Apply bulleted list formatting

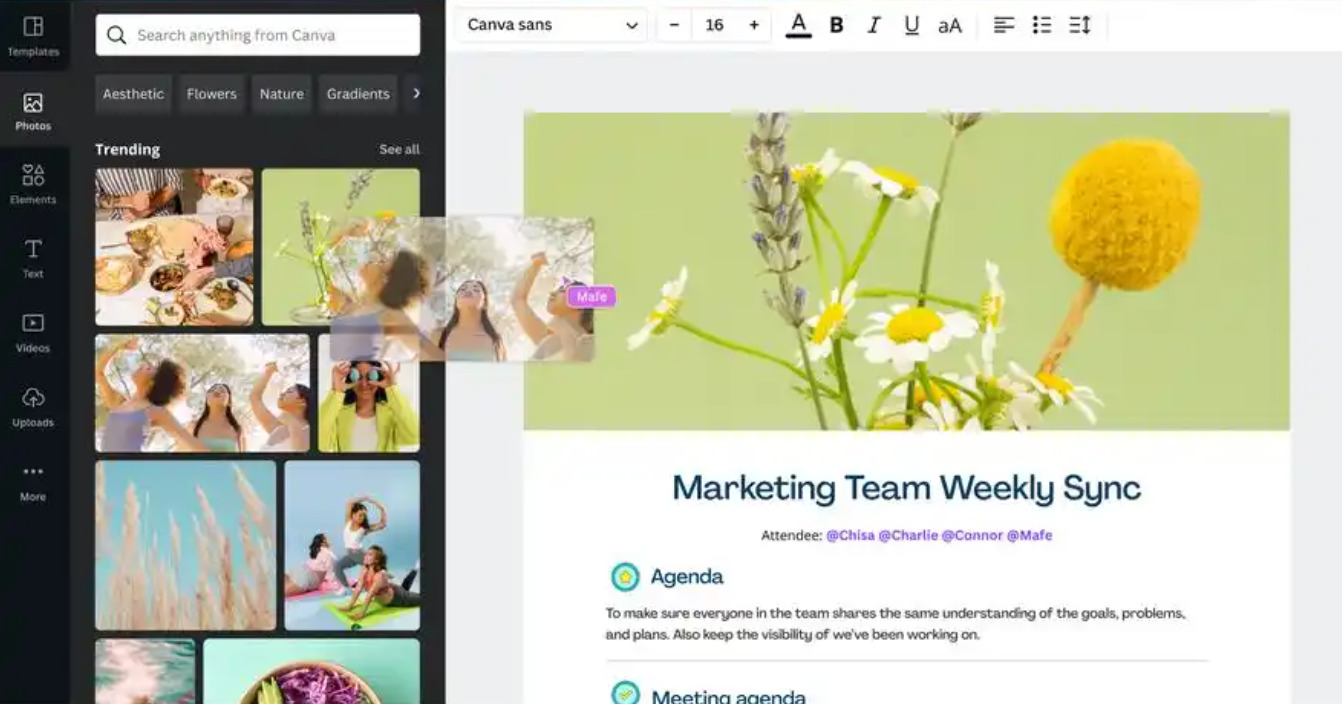[1042, 25]
